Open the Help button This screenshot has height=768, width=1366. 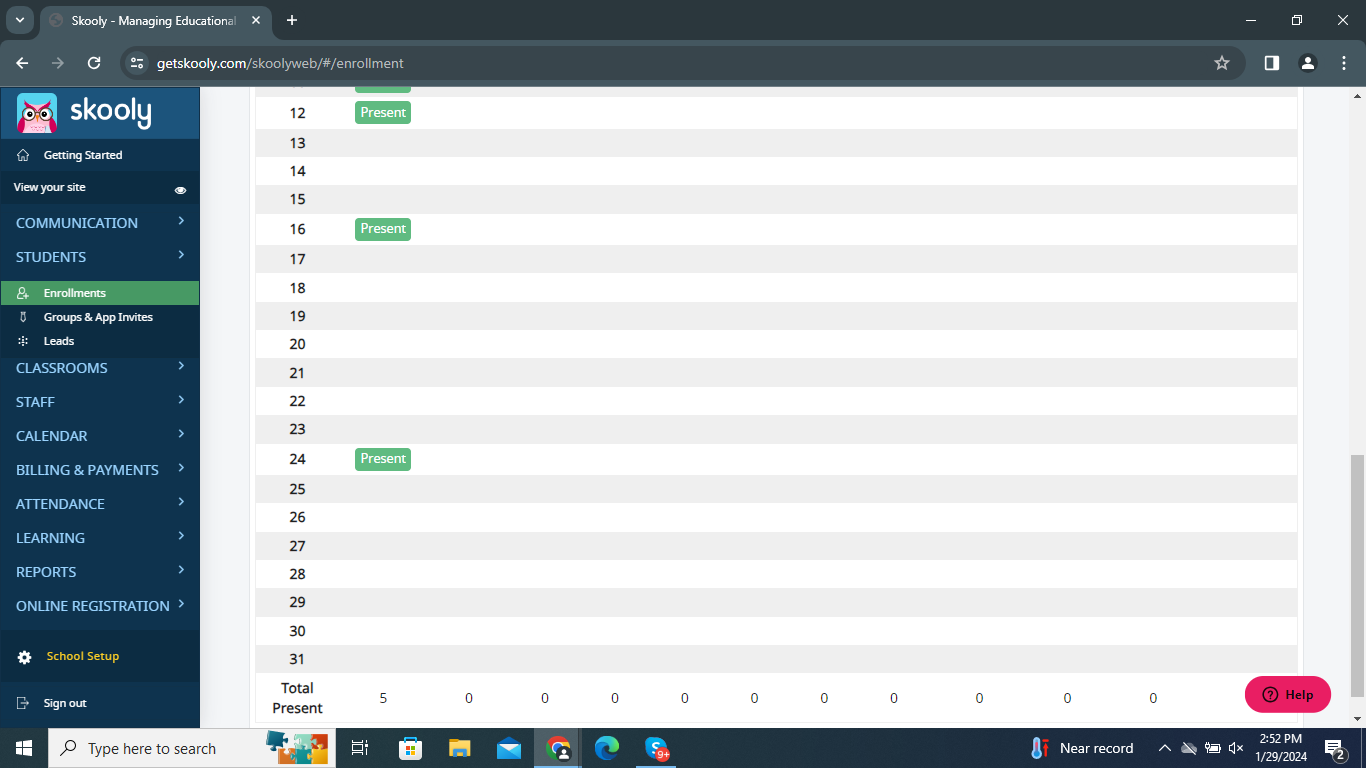tap(1288, 694)
